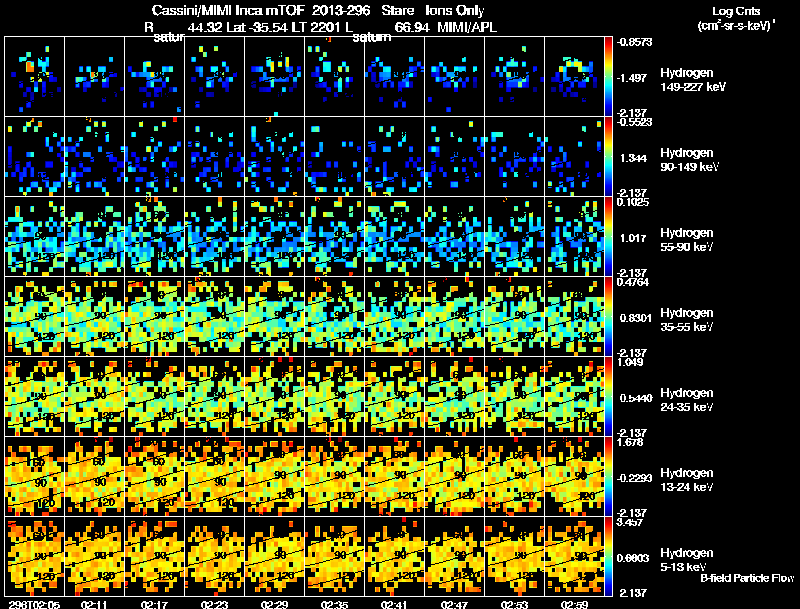Select the 90-149 keV image panel at 02:29
Viewport: 800px width, 609px height.
coord(274,157)
